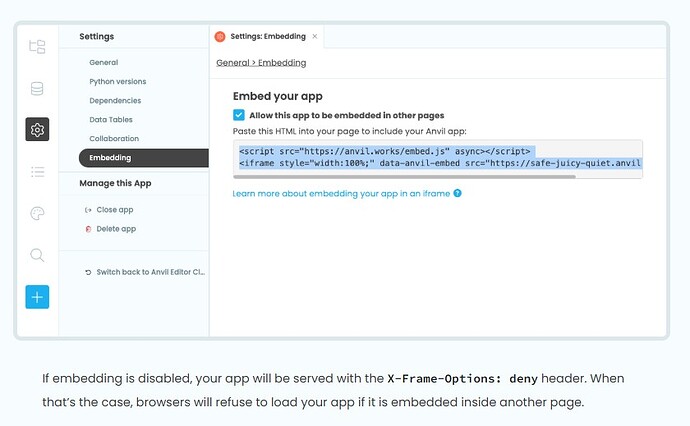This screenshot has height=426, width=690.
Task: Click the help question mark icon
Action: [x=458, y=193]
